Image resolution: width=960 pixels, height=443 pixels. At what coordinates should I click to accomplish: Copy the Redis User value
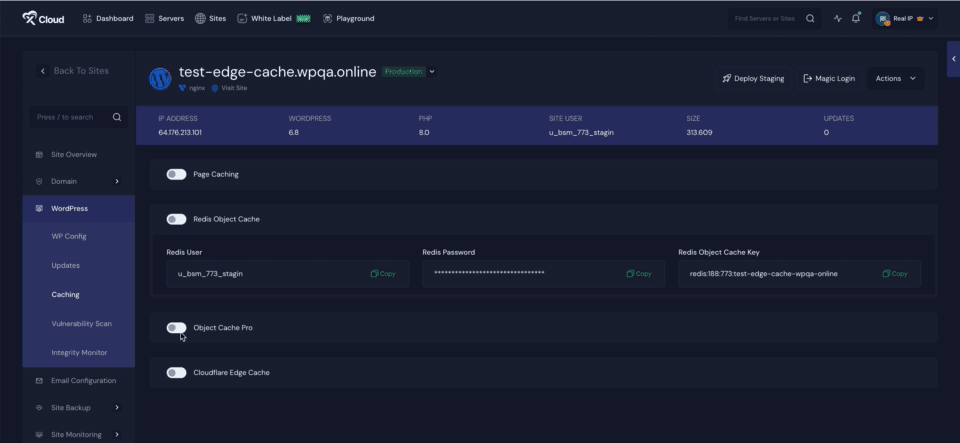(383, 273)
